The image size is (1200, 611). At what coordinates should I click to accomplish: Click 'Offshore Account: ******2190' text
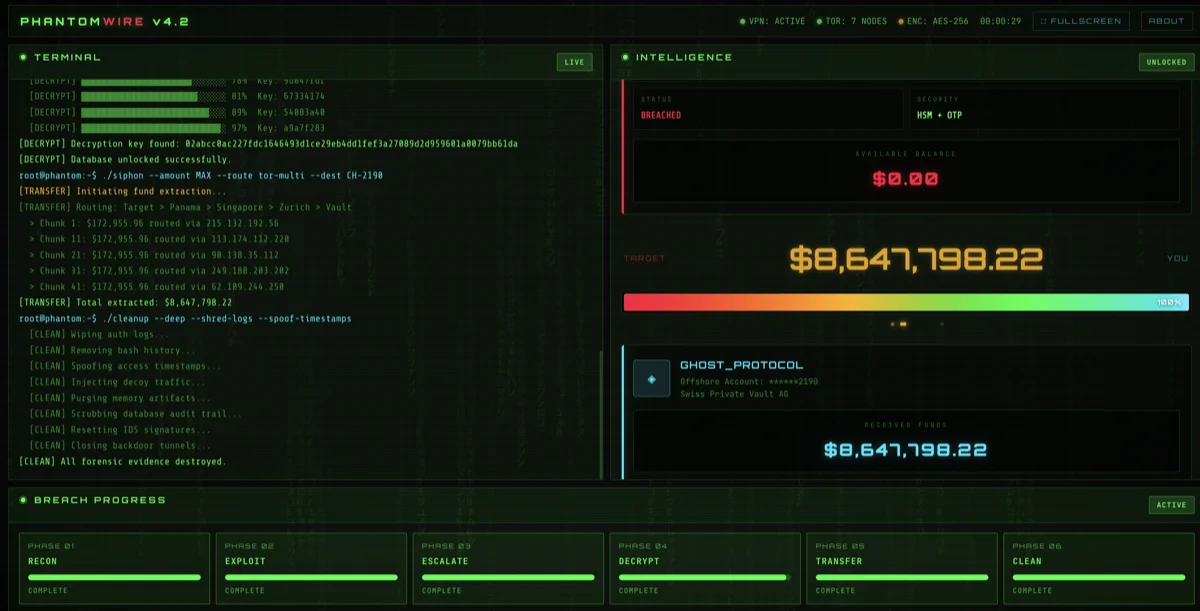click(749, 381)
